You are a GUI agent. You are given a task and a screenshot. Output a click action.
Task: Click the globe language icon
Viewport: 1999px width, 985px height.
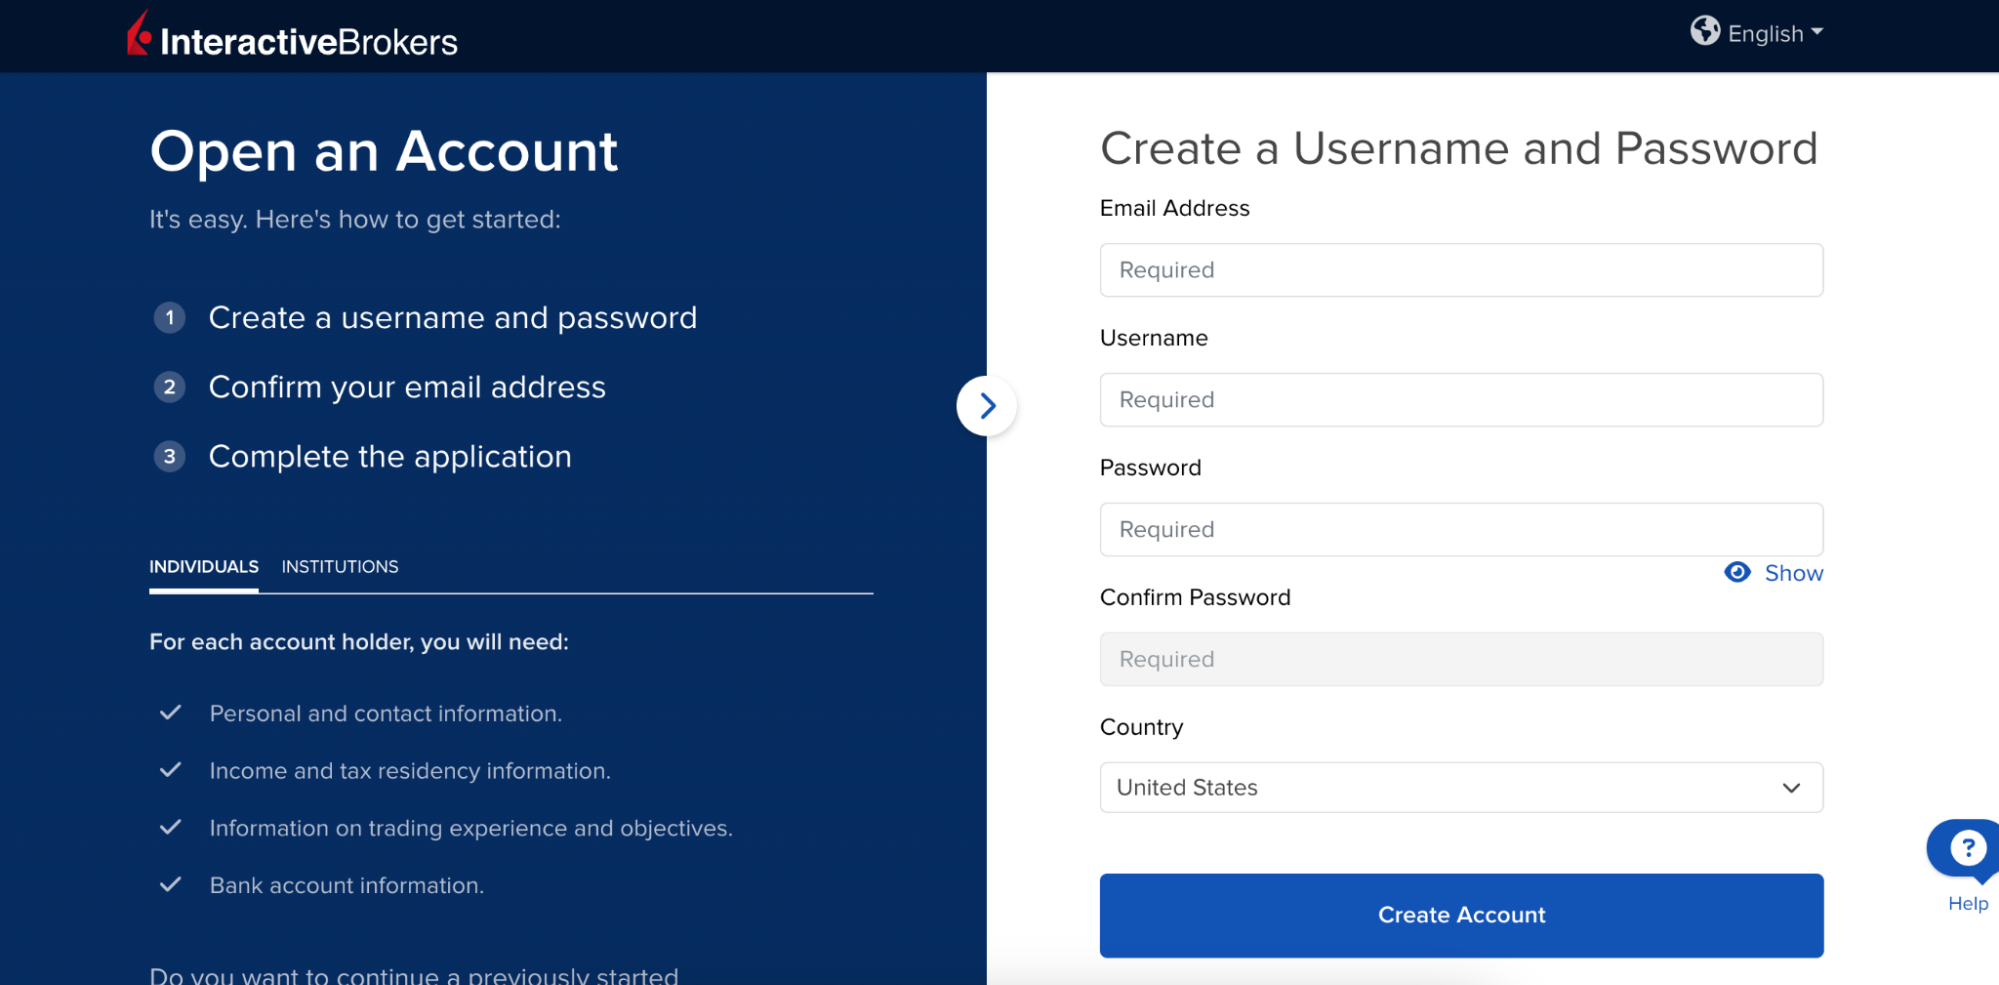click(x=1705, y=31)
